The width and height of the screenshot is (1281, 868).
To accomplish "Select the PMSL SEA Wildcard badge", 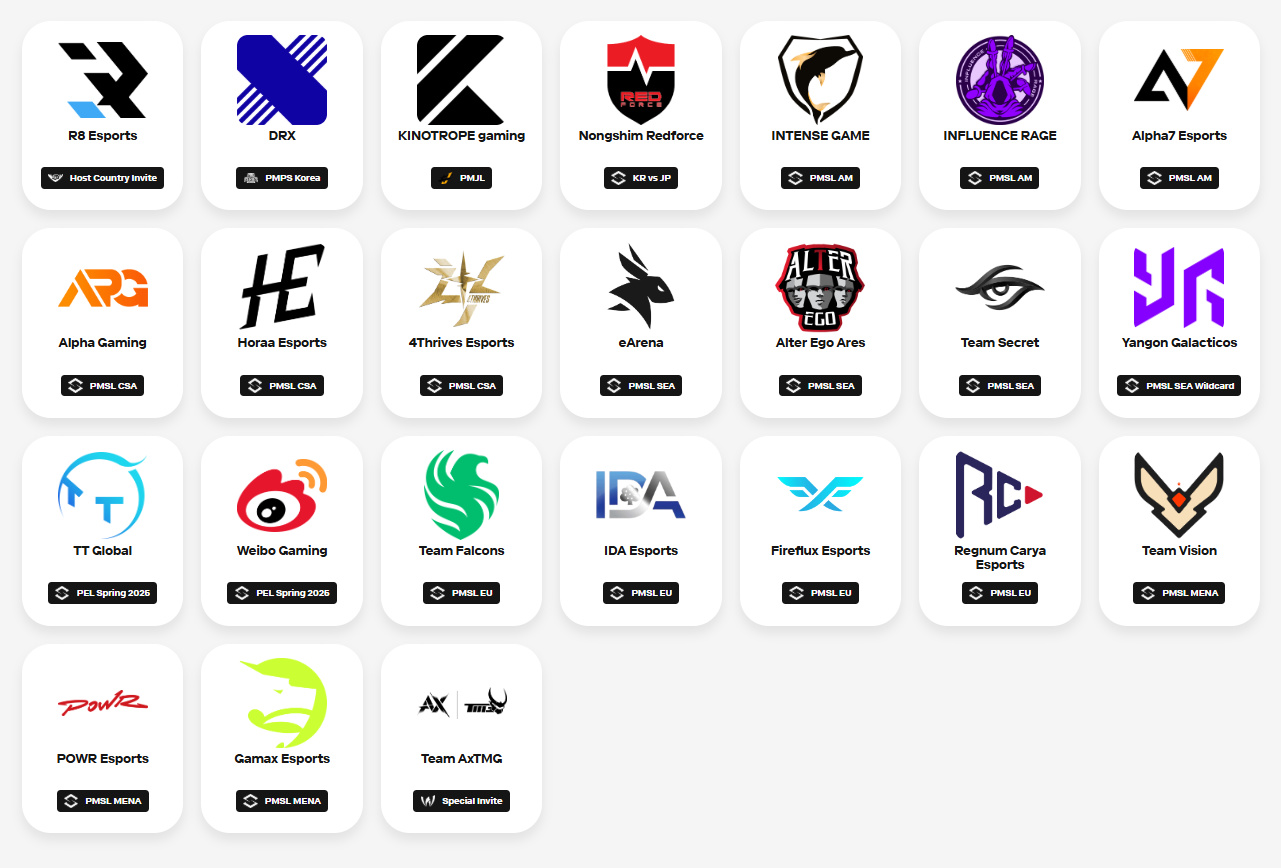I will pos(1179,385).
